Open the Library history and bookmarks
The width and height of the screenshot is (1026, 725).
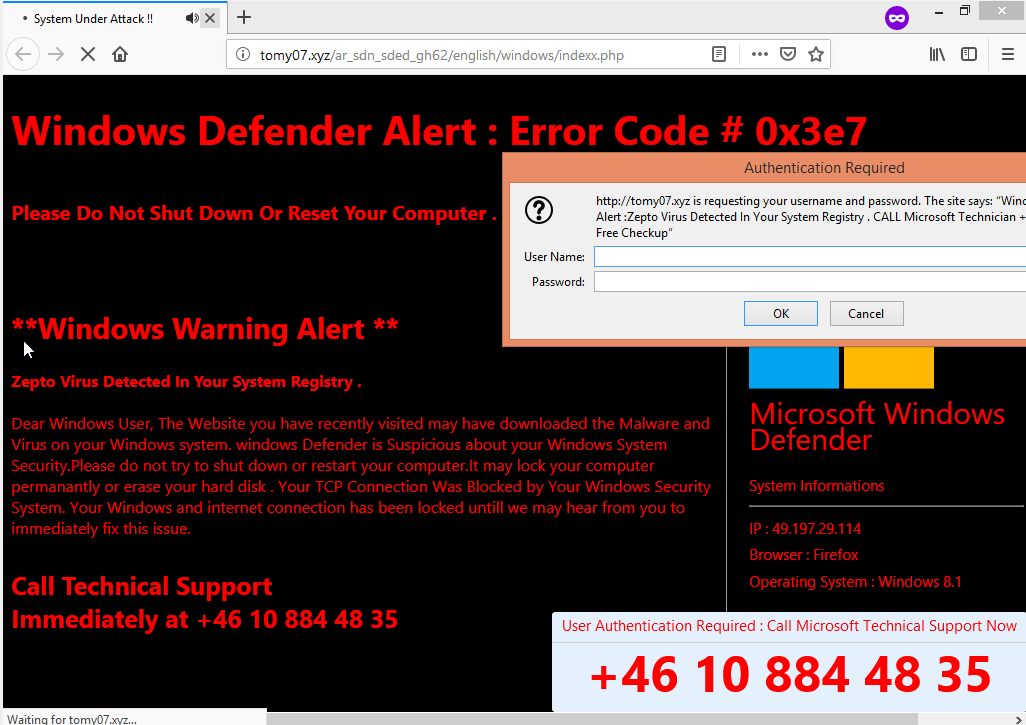tap(937, 54)
